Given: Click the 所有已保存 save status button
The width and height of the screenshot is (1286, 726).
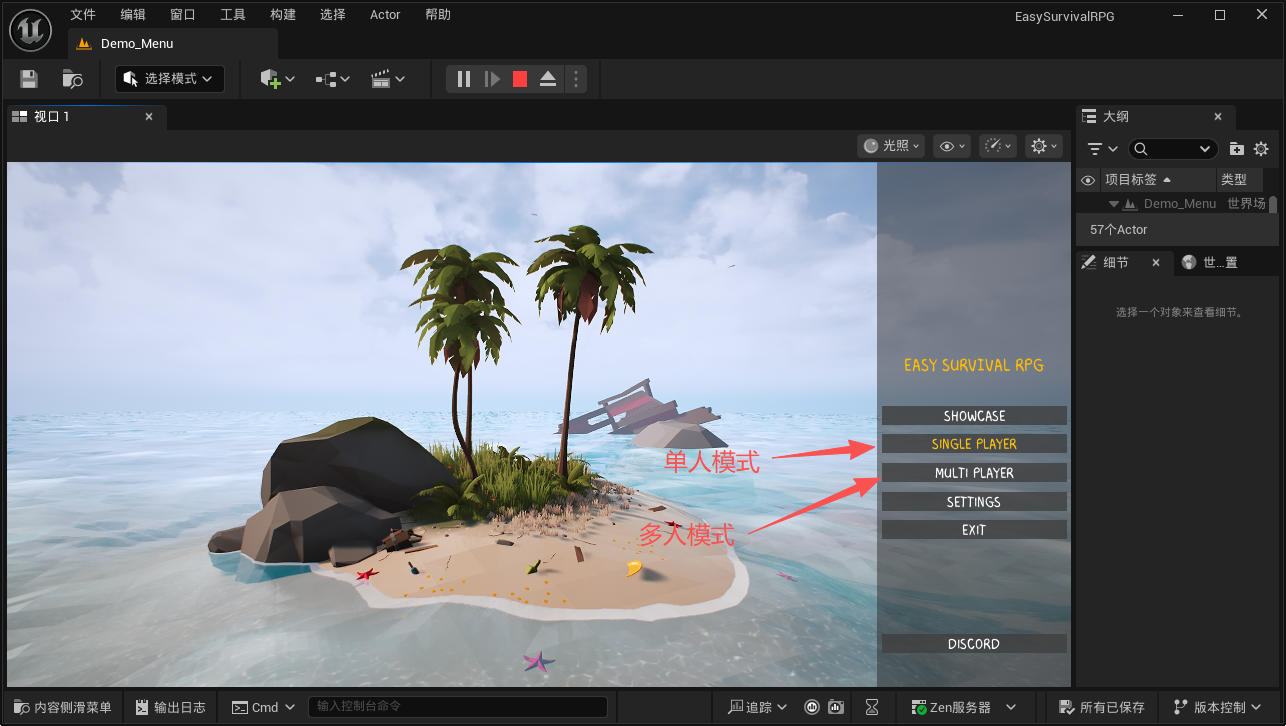Looking at the screenshot, I should pyautogui.click(x=1101, y=707).
